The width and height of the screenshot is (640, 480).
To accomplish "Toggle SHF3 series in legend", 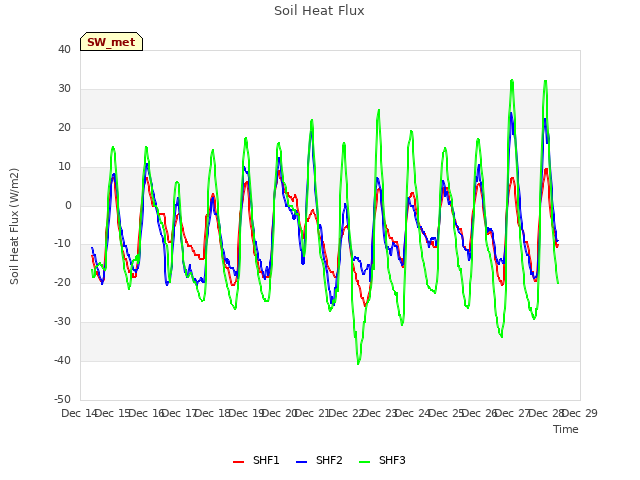I will [x=382, y=460].
